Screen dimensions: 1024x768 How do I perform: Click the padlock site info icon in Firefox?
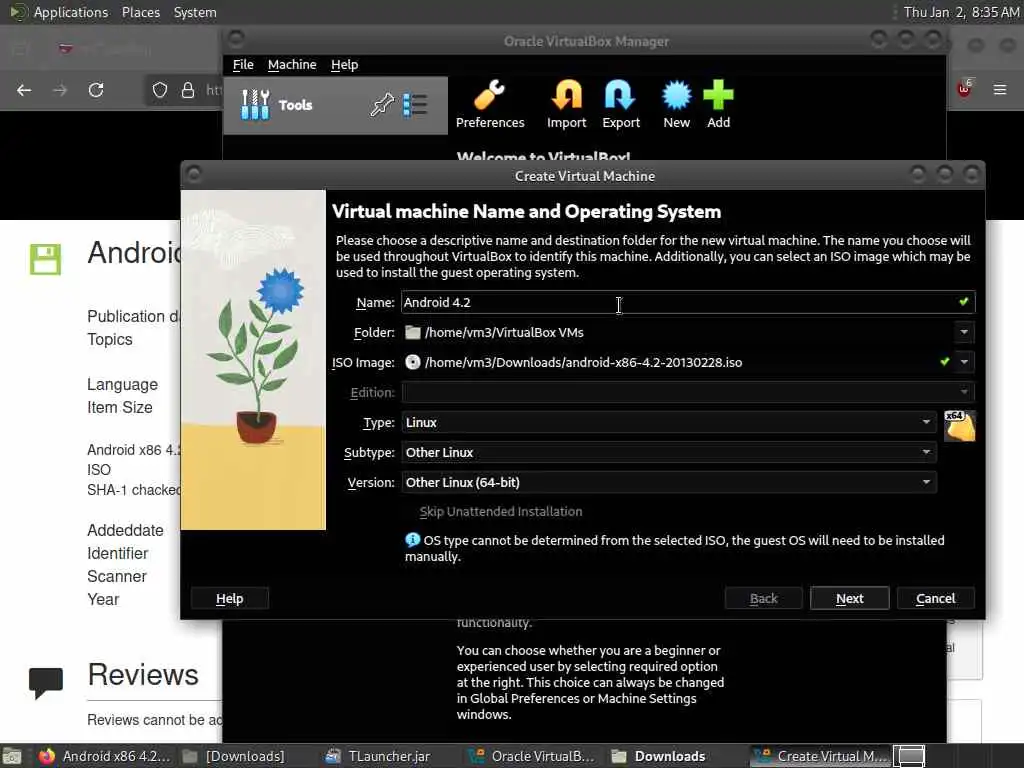pyautogui.click(x=188, y=90)
